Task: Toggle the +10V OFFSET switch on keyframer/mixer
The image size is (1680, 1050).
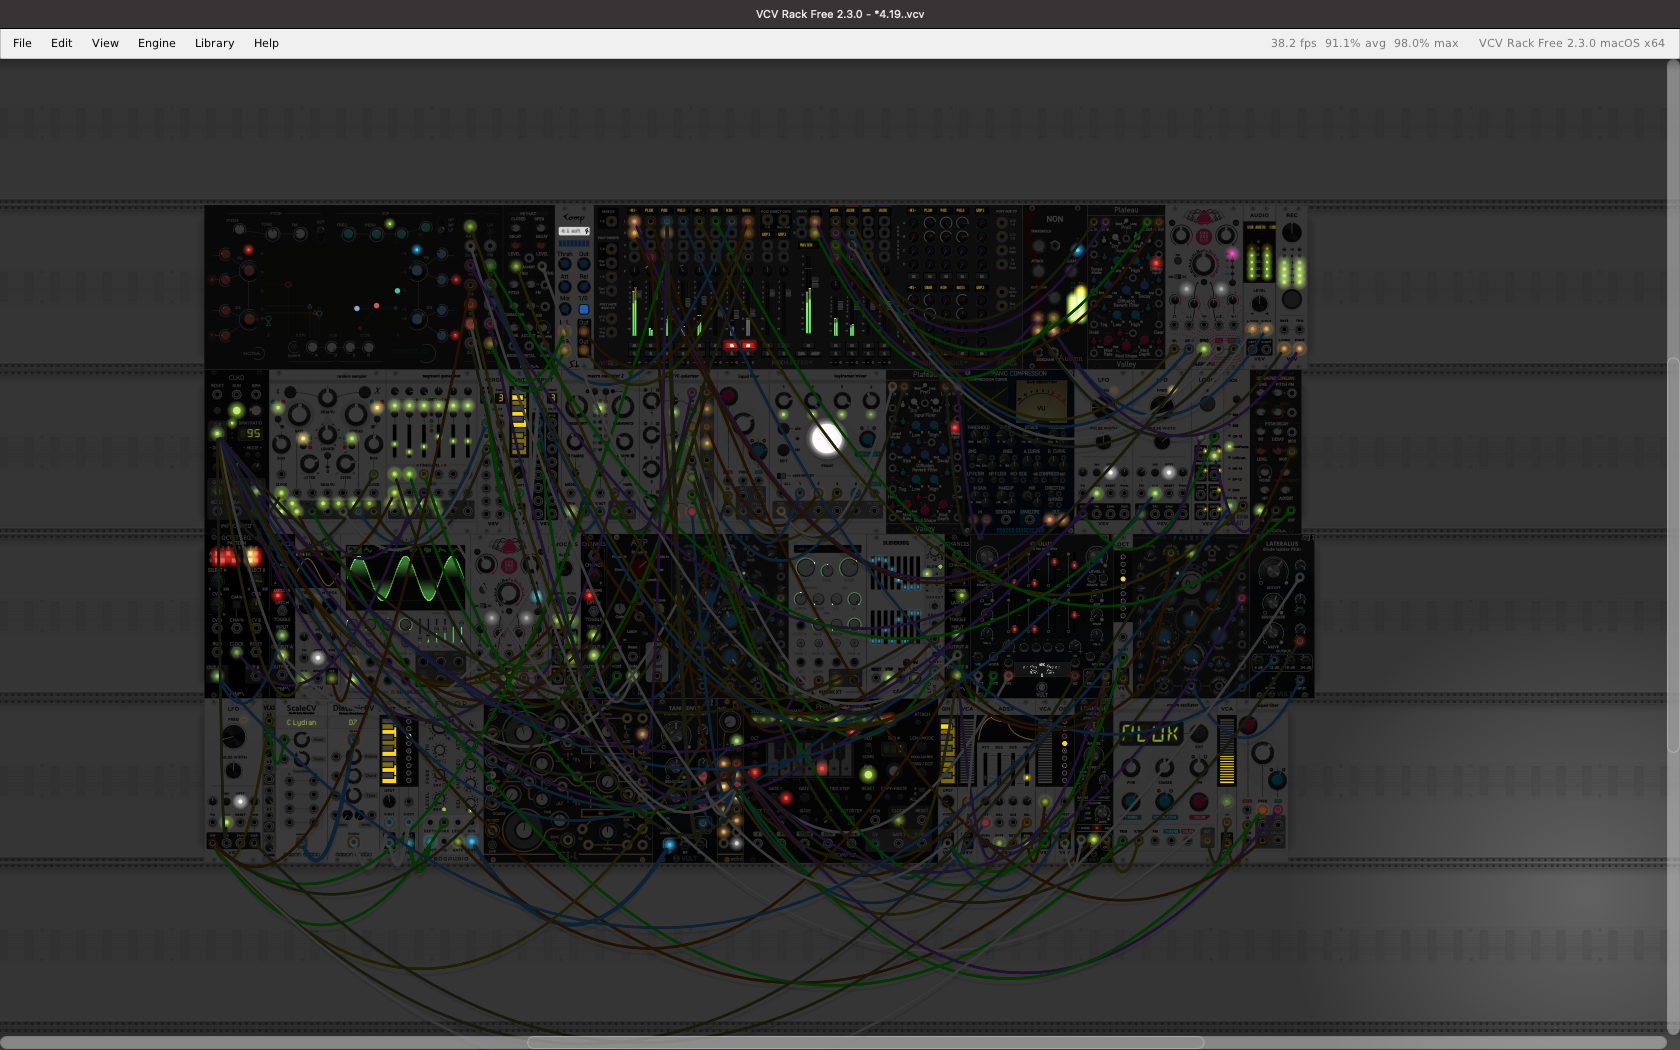Action: (x=781, y=476)
